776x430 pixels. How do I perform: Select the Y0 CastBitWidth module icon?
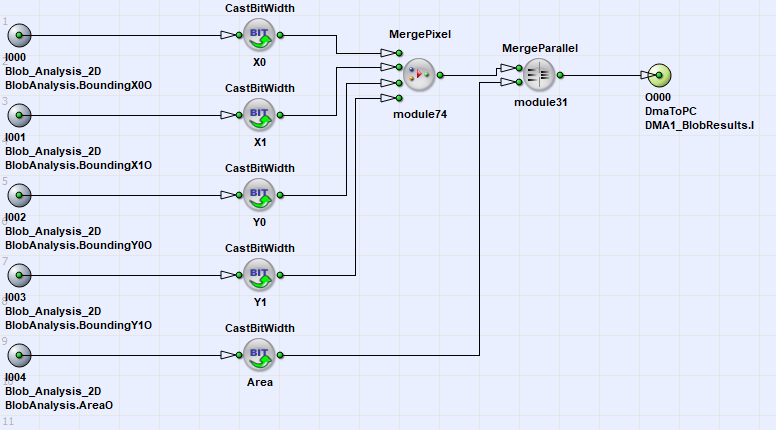point(259,195)
